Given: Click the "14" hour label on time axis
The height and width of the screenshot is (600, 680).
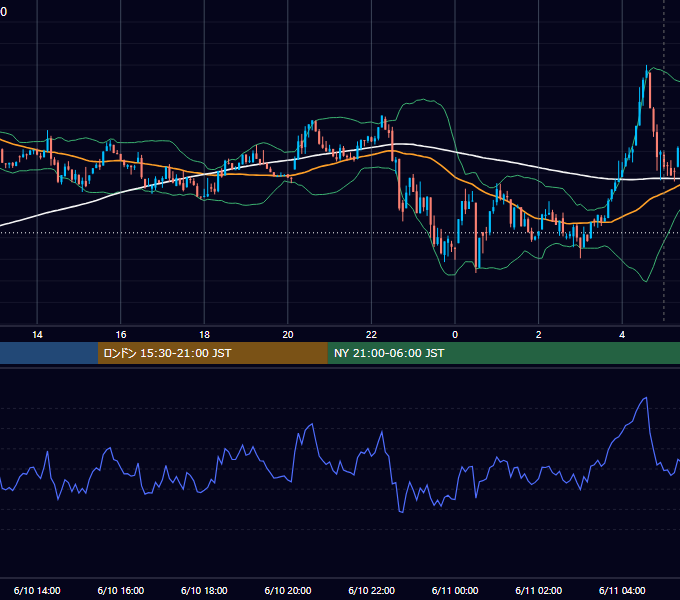Looking at the screenshot, I should (37, 335).
